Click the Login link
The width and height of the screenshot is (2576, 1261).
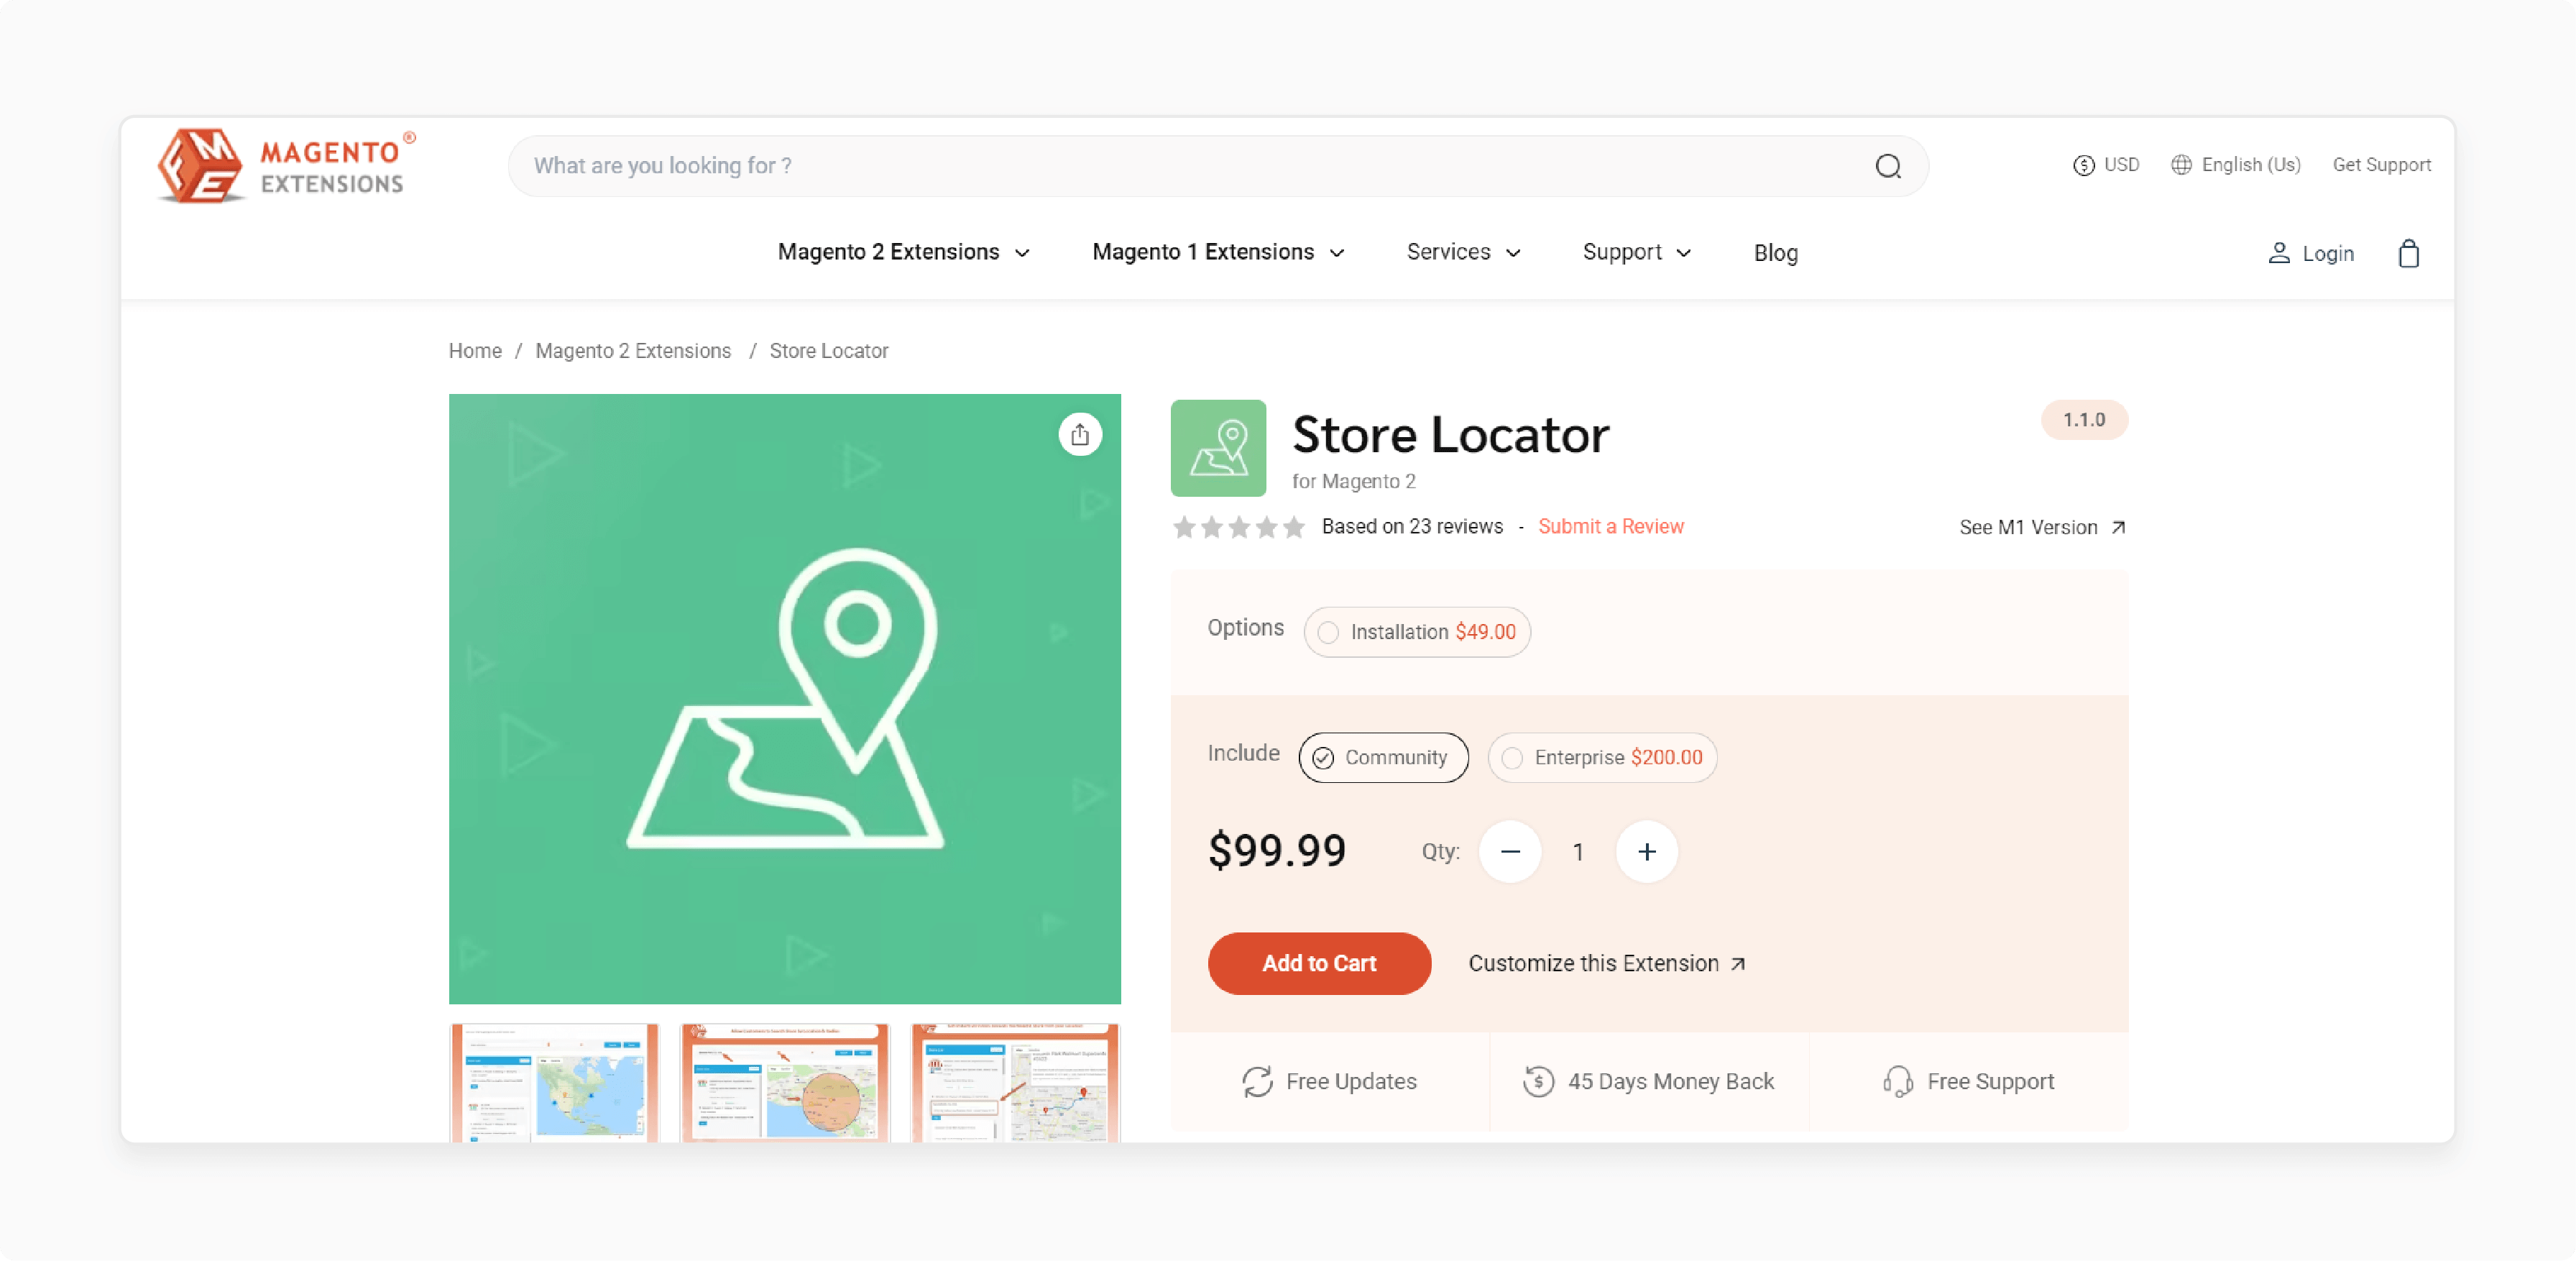2310,254
